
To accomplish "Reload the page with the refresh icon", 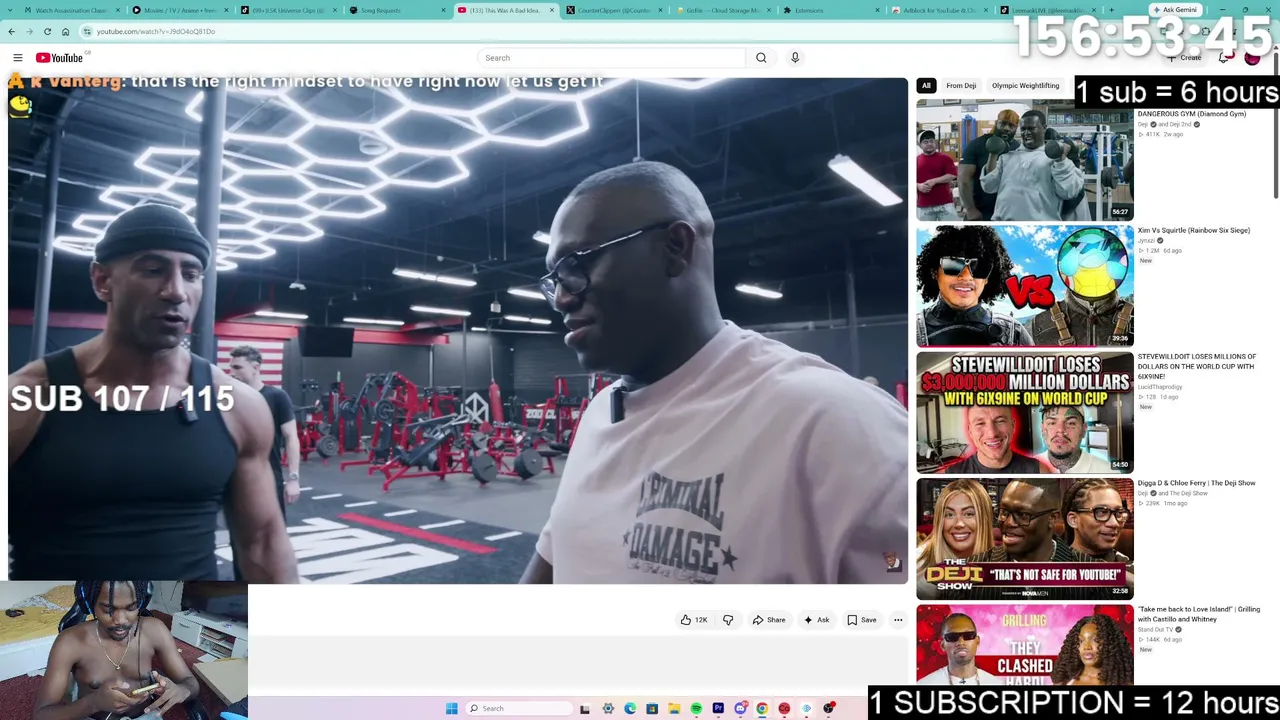I will pyautogui.click(x=47, y=31).
